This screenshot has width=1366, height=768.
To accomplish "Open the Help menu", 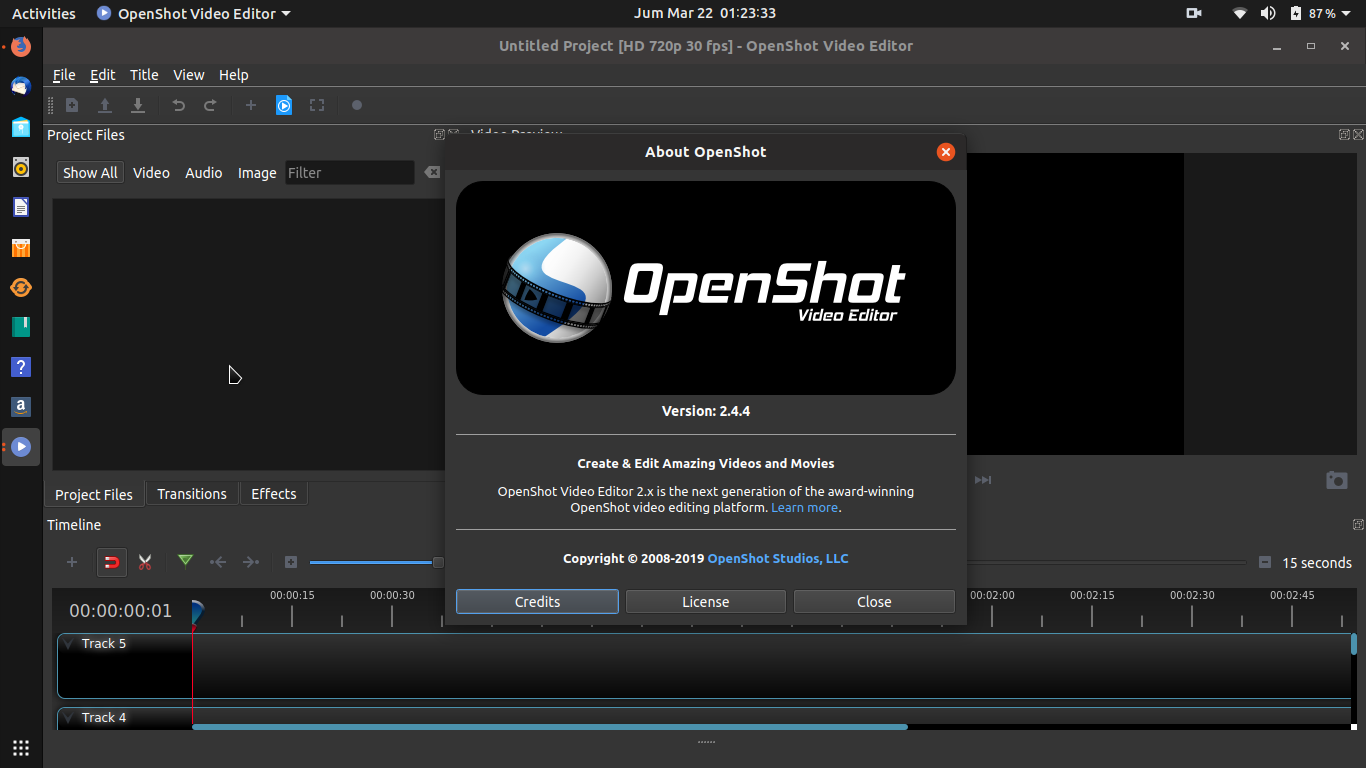I will [233, 75].
